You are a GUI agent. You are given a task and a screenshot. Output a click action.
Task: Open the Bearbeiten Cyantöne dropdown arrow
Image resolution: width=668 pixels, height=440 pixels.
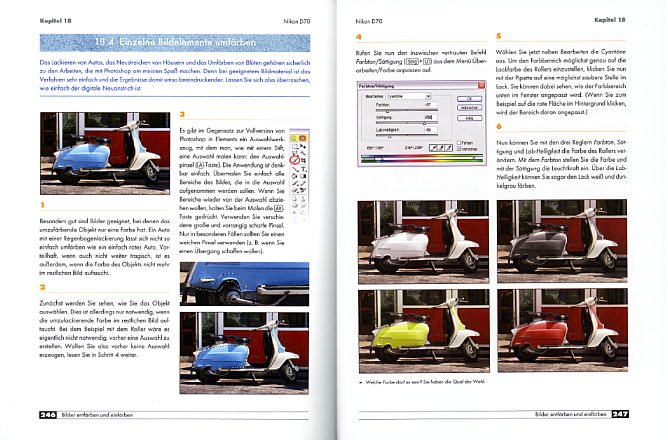[428, 96]
